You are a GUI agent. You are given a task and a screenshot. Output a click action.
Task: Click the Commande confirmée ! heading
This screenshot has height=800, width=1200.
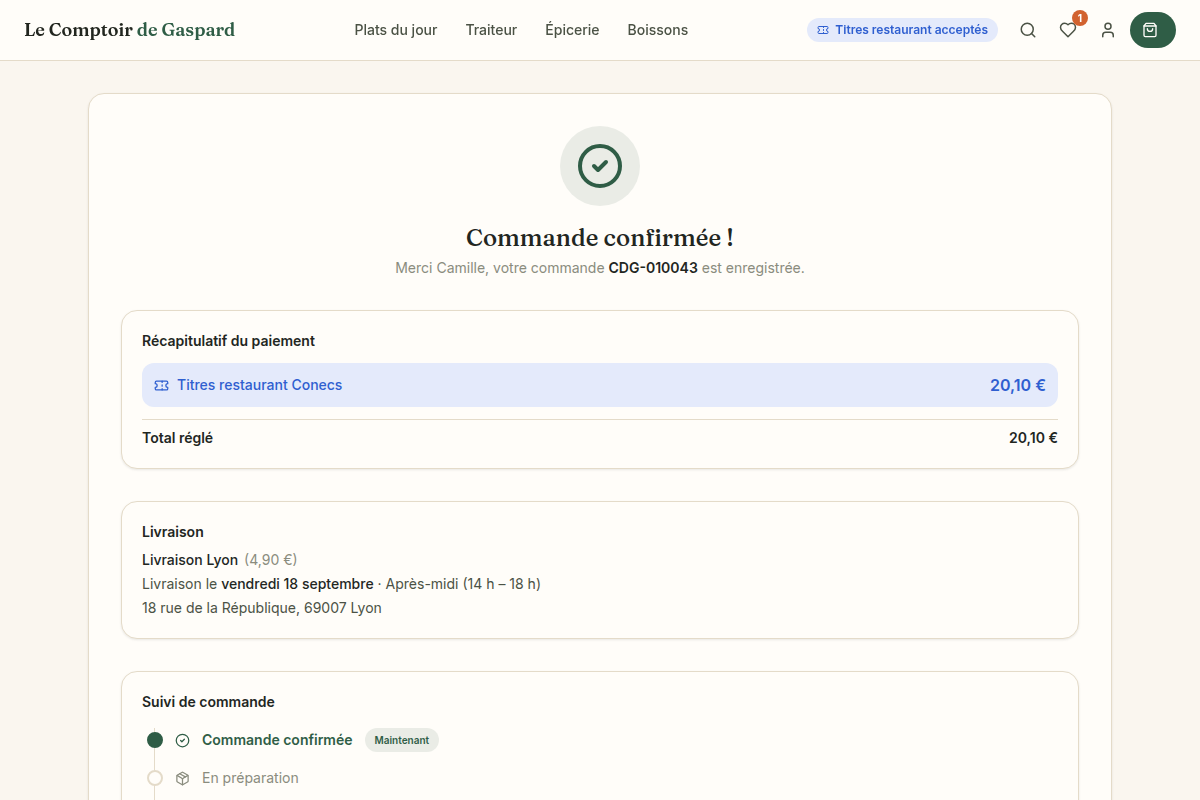pyautogui.click(x=600, y=238)
